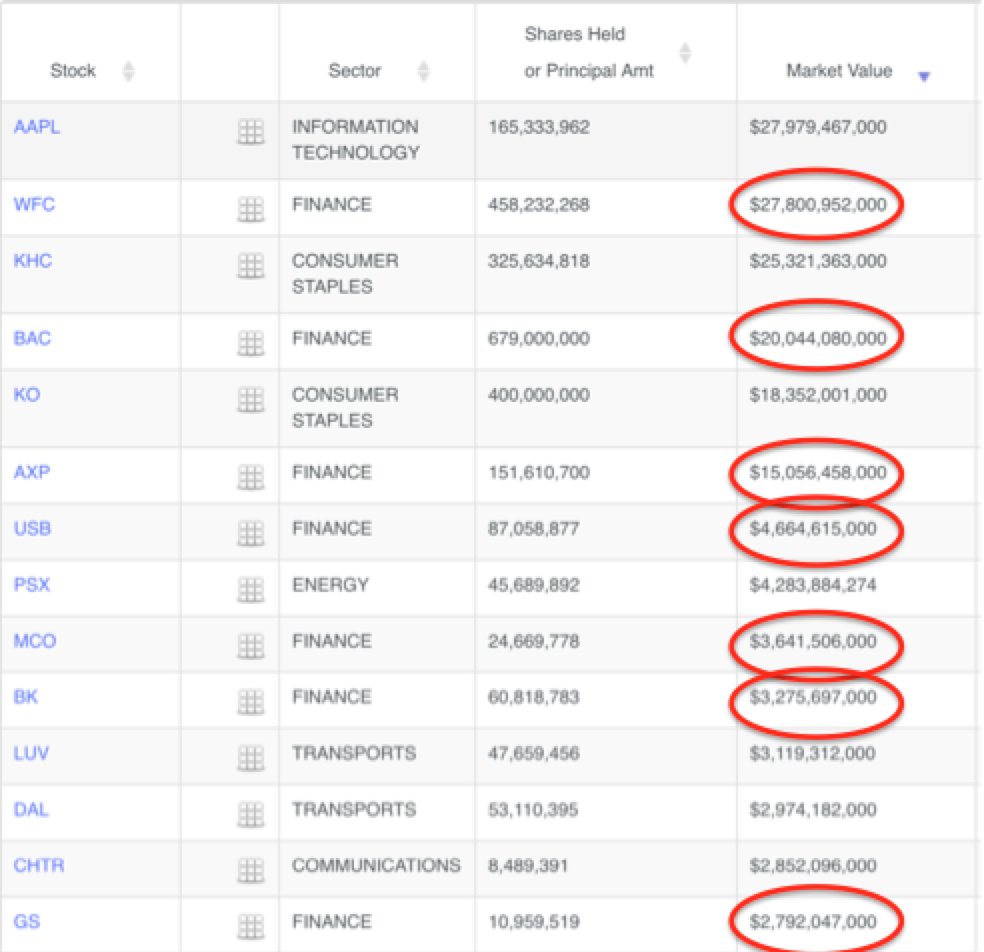This screenshot has width=984, height=952.
Task: Open the LUV stock link
Action: [31, 753]
